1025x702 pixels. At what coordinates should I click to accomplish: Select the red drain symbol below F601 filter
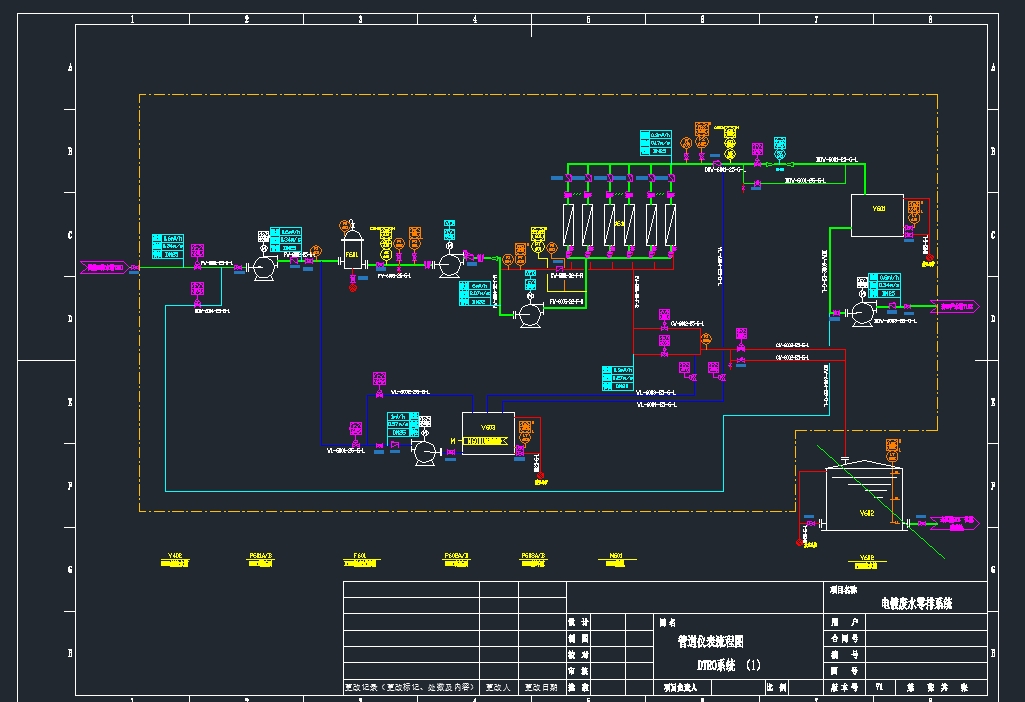tap(353, 288)
